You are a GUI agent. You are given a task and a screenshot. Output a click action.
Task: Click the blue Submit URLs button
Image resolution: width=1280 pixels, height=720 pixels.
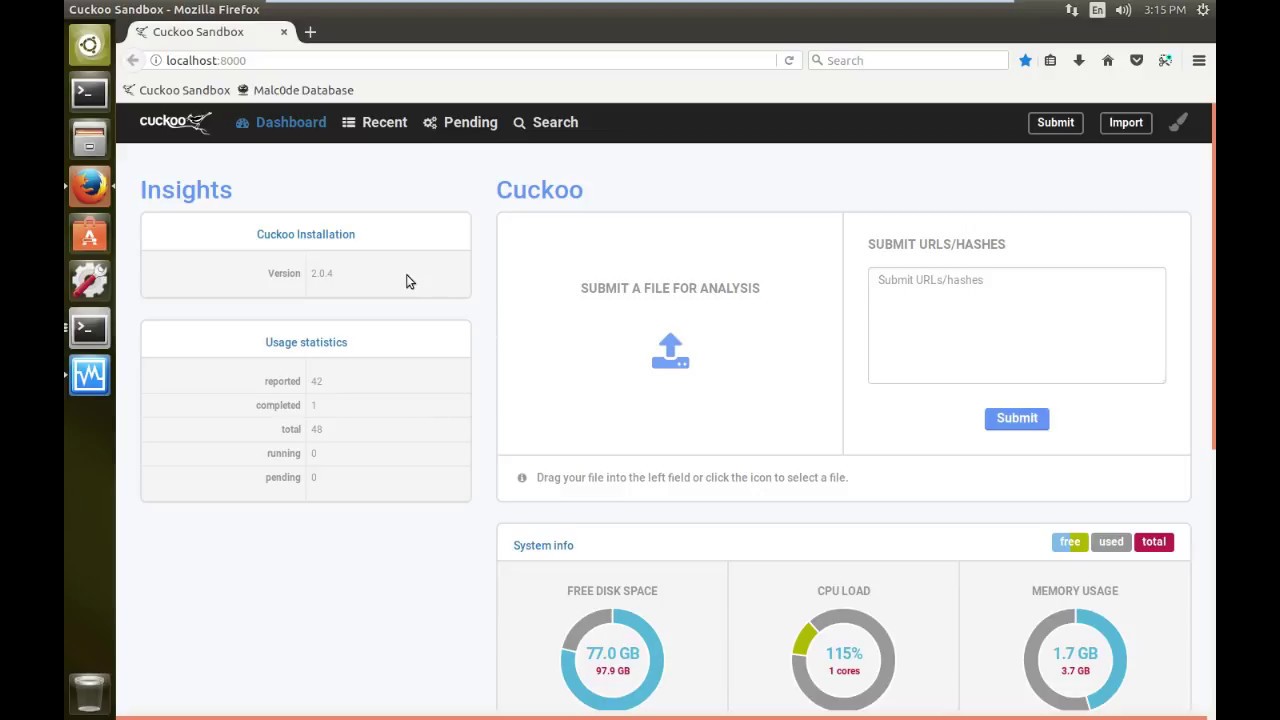click(x=1017, y=418)
